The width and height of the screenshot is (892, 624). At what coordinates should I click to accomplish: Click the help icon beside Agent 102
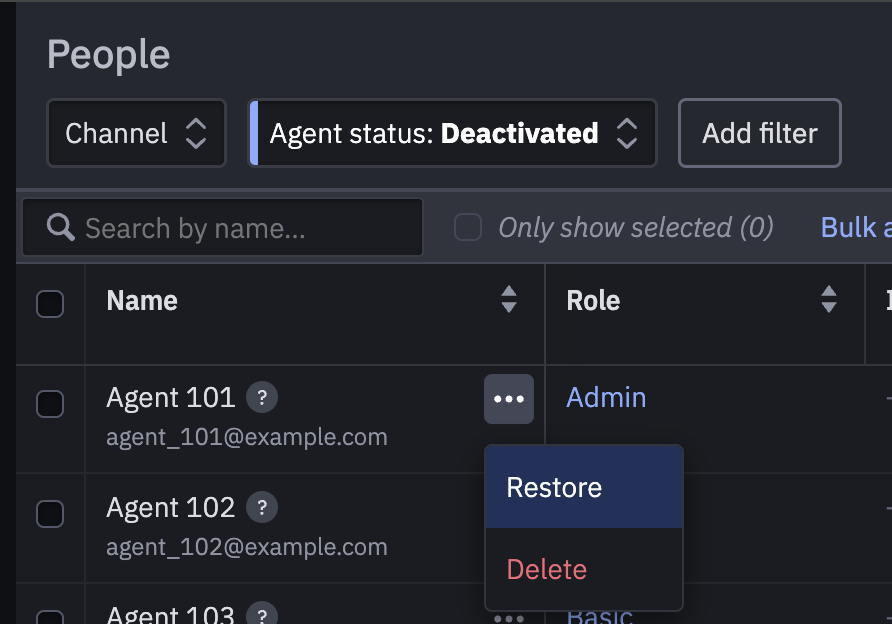pyautogui.click(x=262, y=507)
